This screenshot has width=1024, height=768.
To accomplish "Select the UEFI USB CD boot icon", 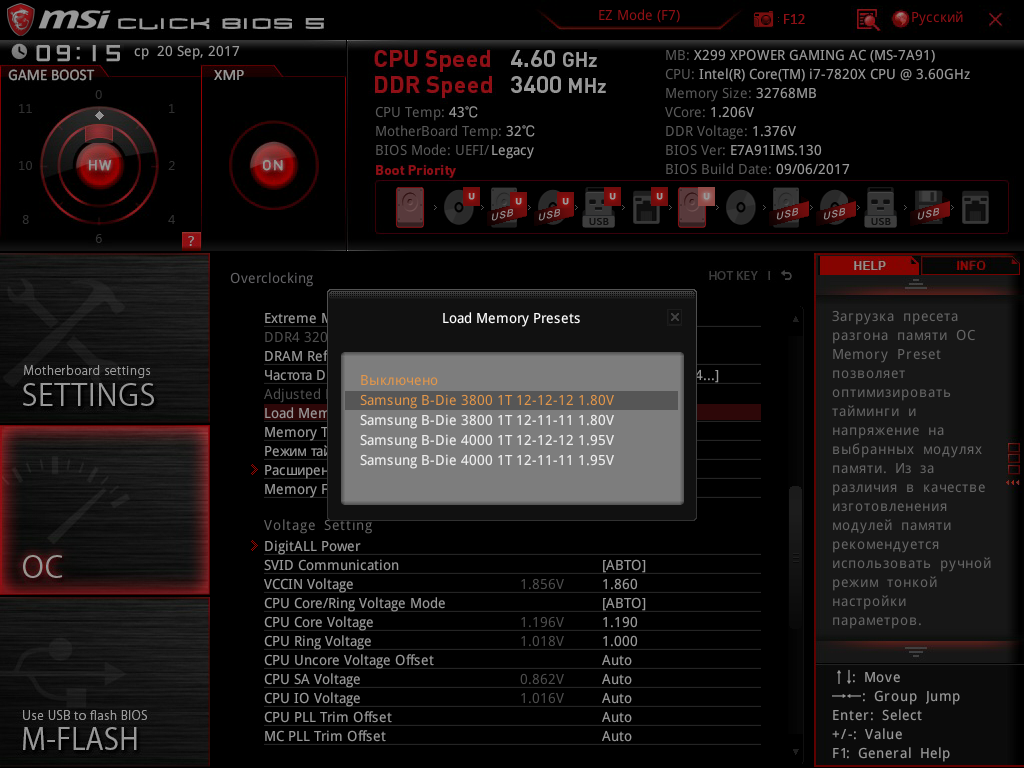I will [554, 208].
